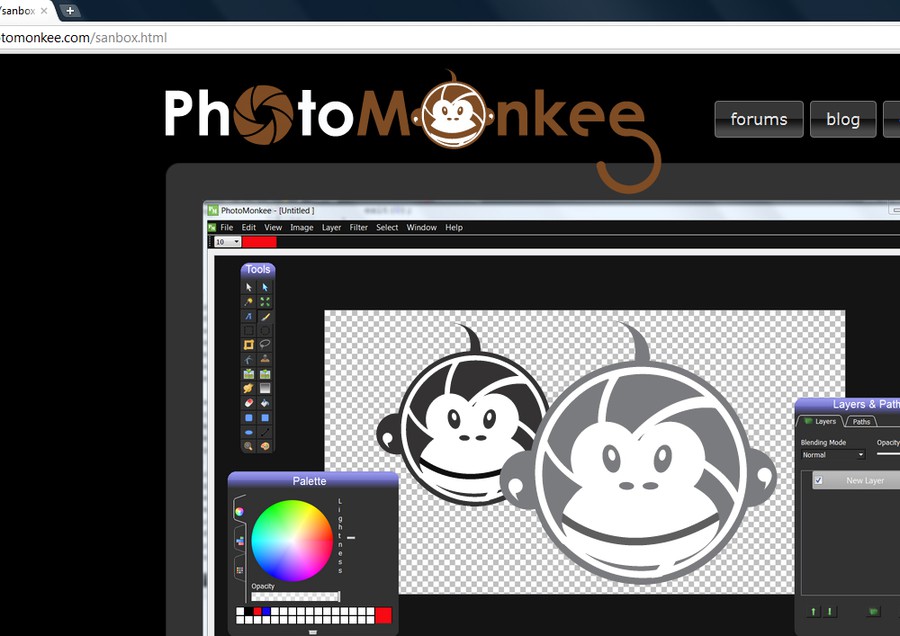
Task: Pick the eraser tool in Tools panel
Action: click(249, 402)
